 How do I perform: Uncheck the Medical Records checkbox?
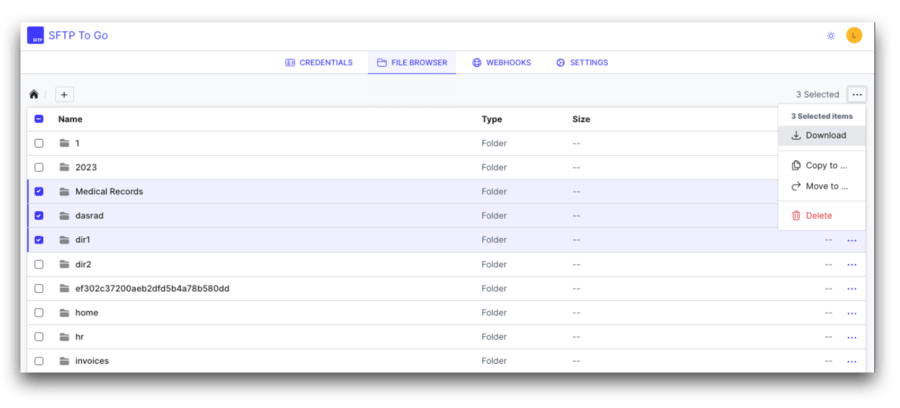point(39,192)
